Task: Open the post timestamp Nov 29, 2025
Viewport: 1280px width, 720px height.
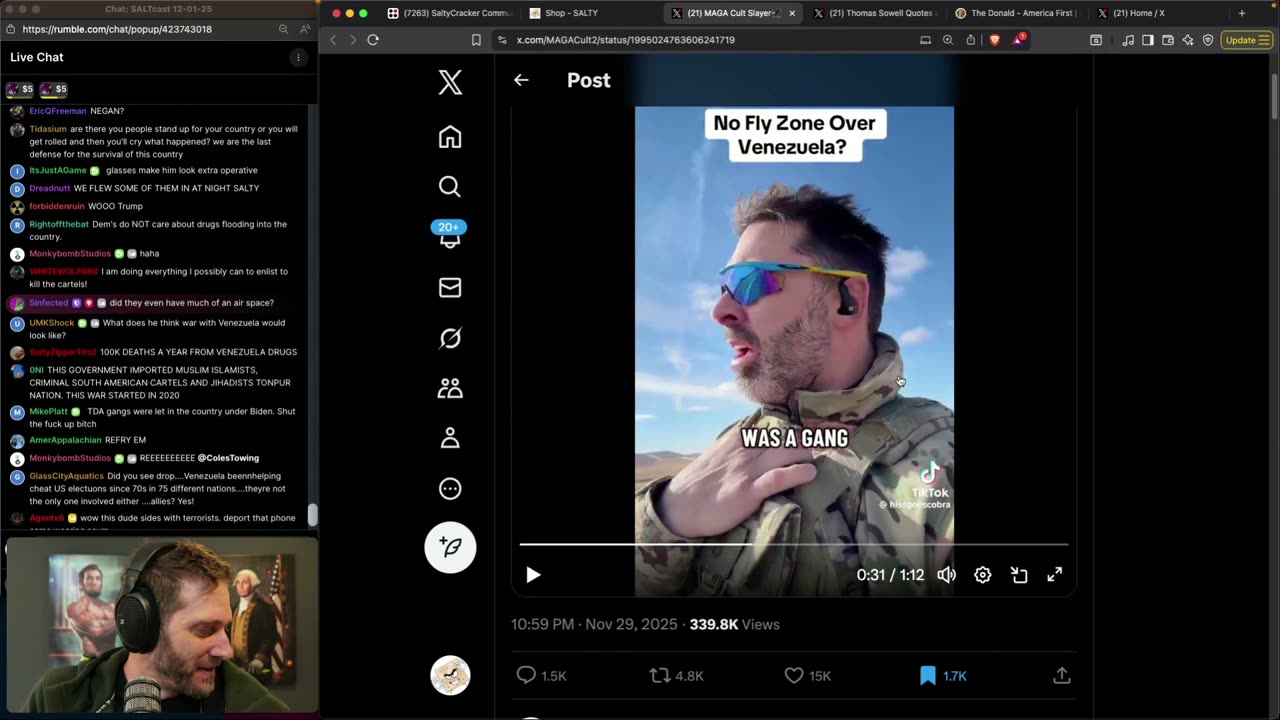Action: coord(594,624)
